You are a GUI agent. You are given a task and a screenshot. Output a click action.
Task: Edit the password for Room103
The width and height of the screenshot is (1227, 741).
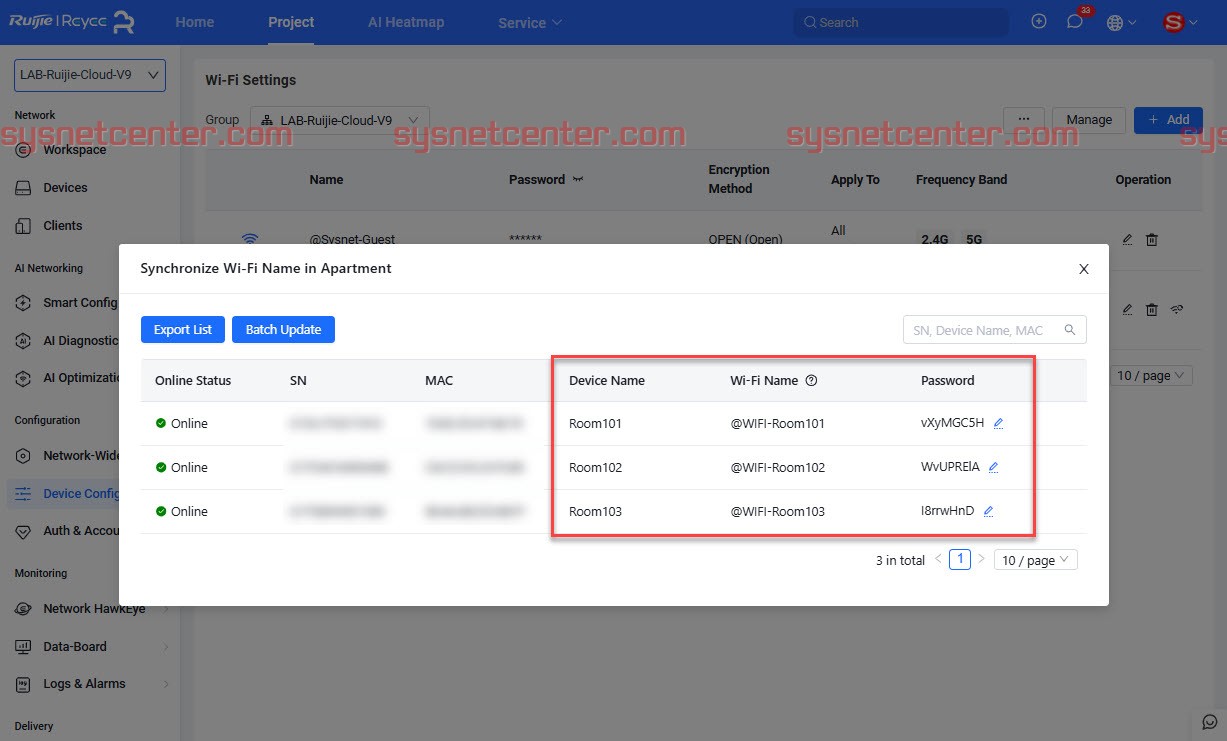coord(988,511)
